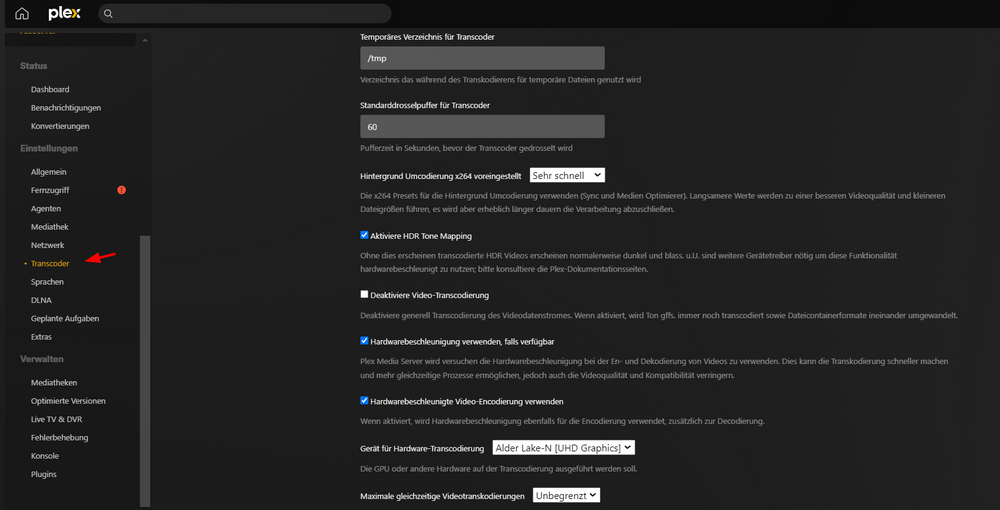This screenshot has width=1000, height=510.
Task: Open Allgemein settings
Action: [48, 172]
